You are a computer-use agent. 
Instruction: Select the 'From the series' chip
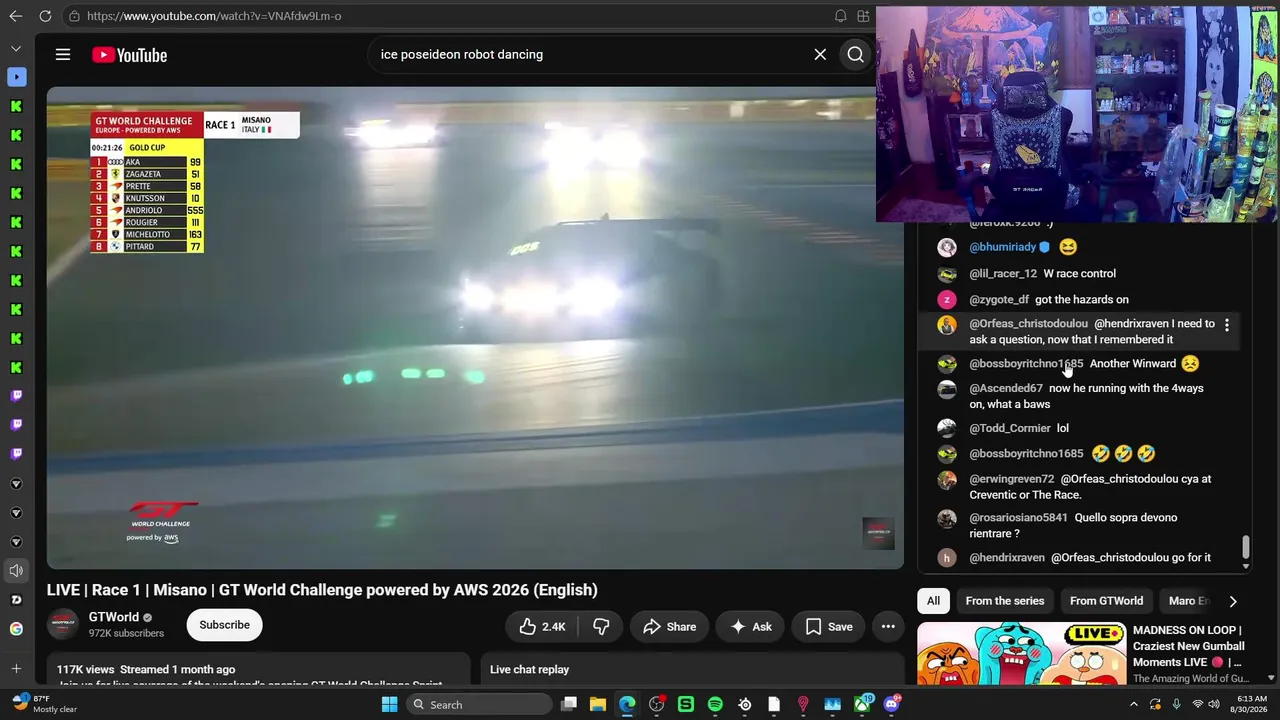[x=1005, y=601]
